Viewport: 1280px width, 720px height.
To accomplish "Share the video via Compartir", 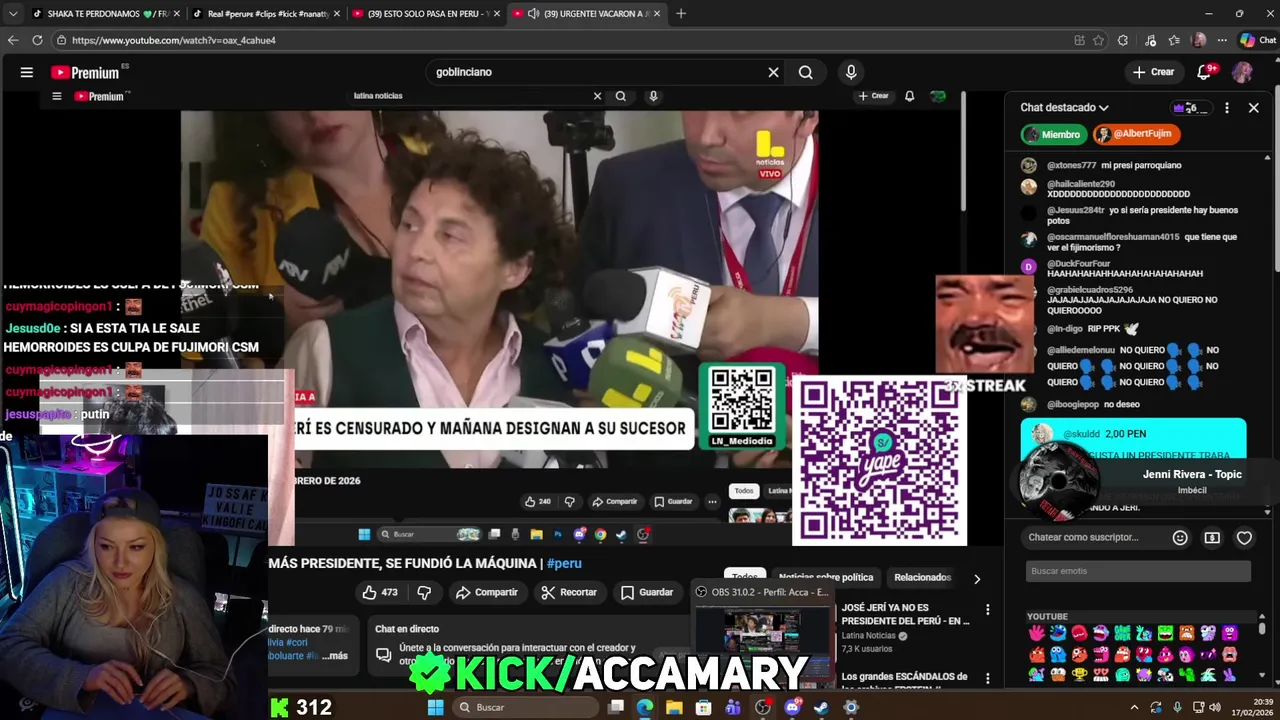I will (487, 592).
